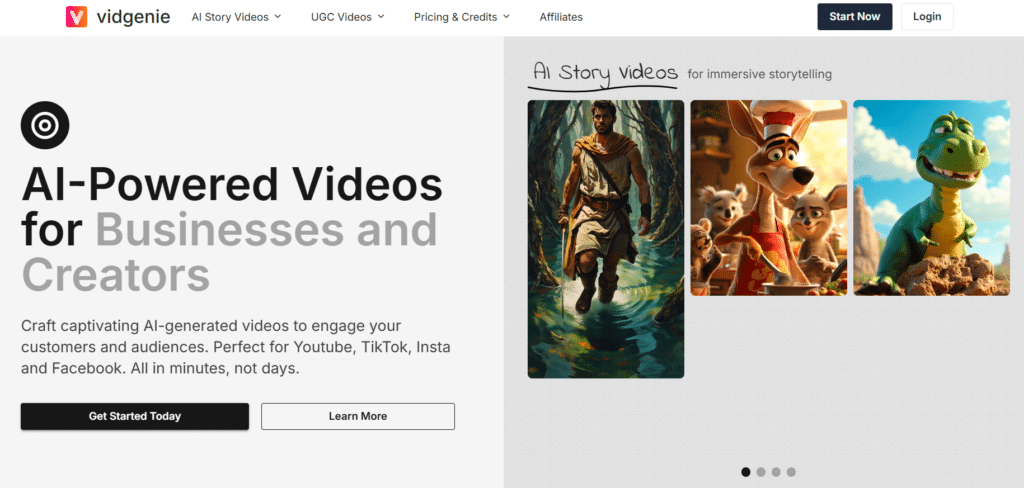Open the warrior walking in swamp video
The height and width of the screenshot is (488, 1024).
(606, 239)
